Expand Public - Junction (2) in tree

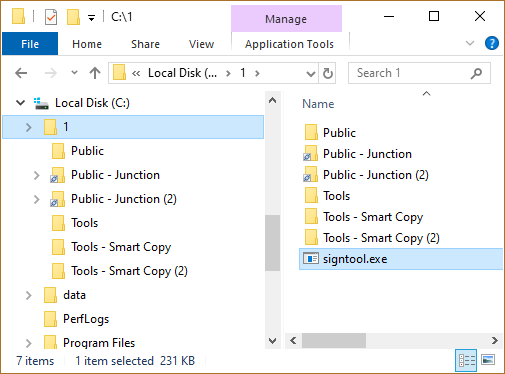tap(37, 199)
